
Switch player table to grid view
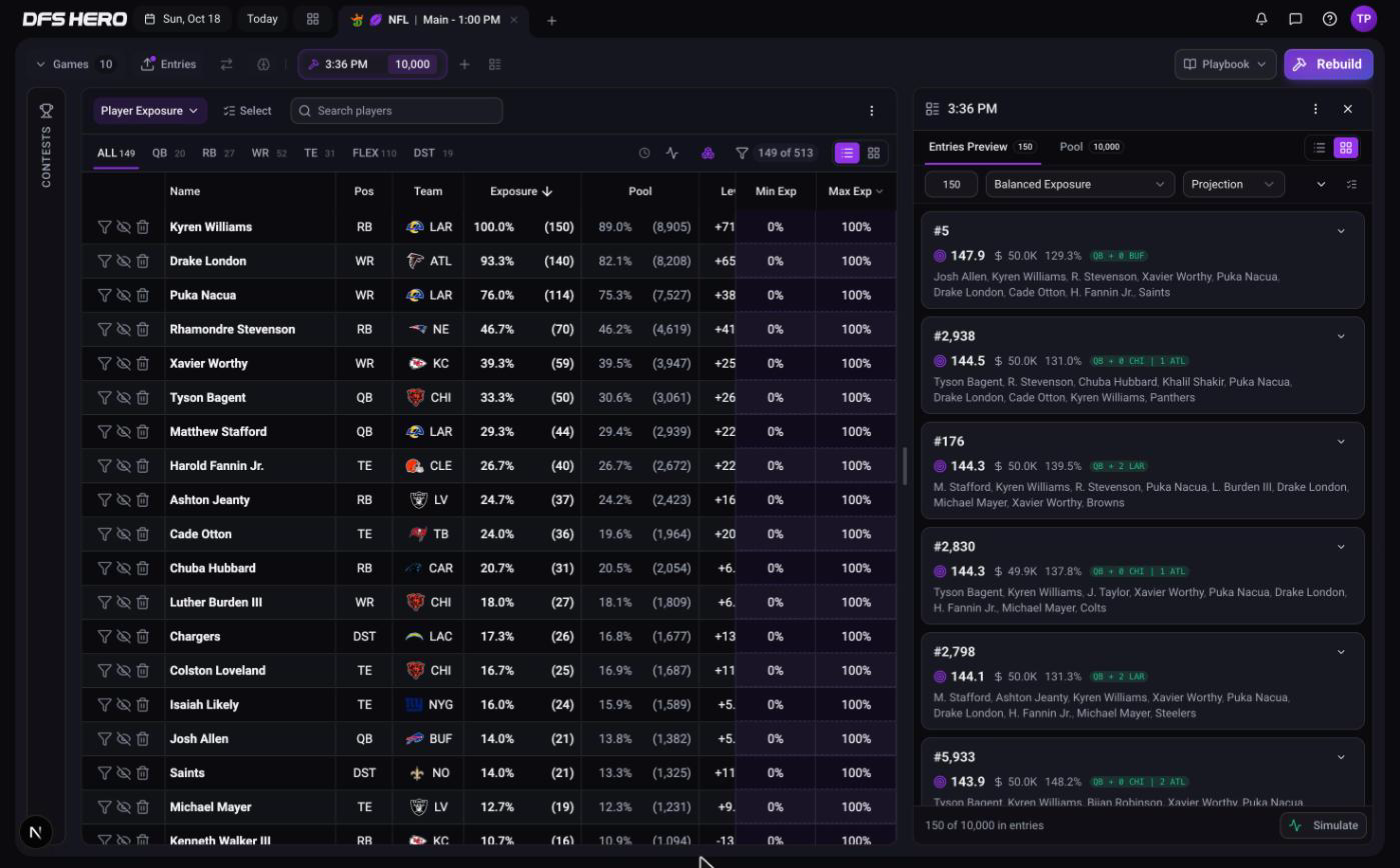pos(874,153)
